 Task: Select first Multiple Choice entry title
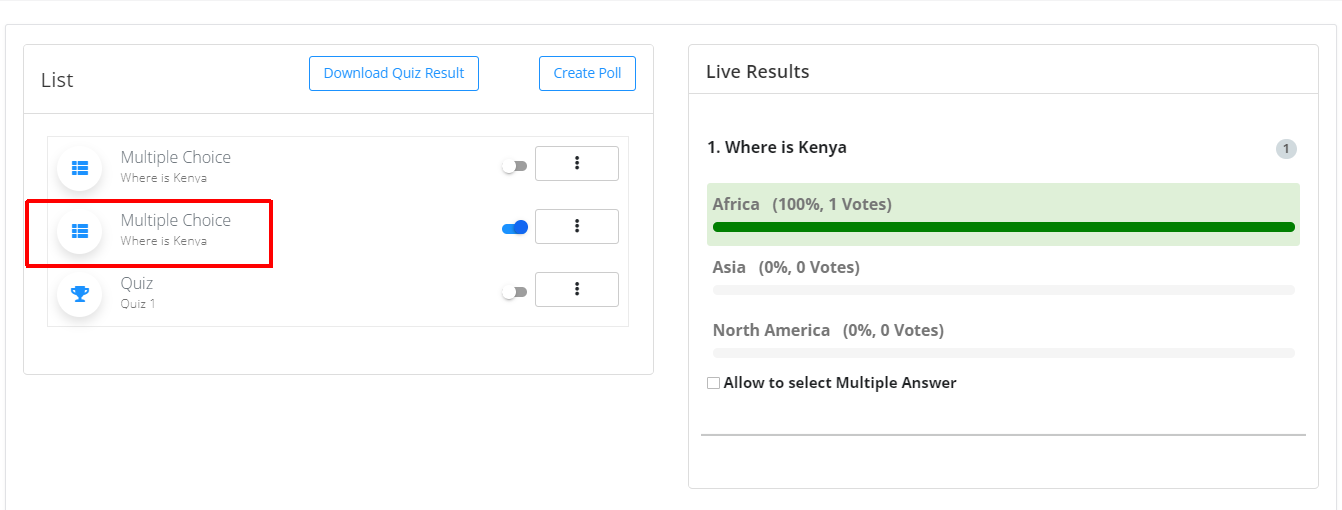coord(176,157)
